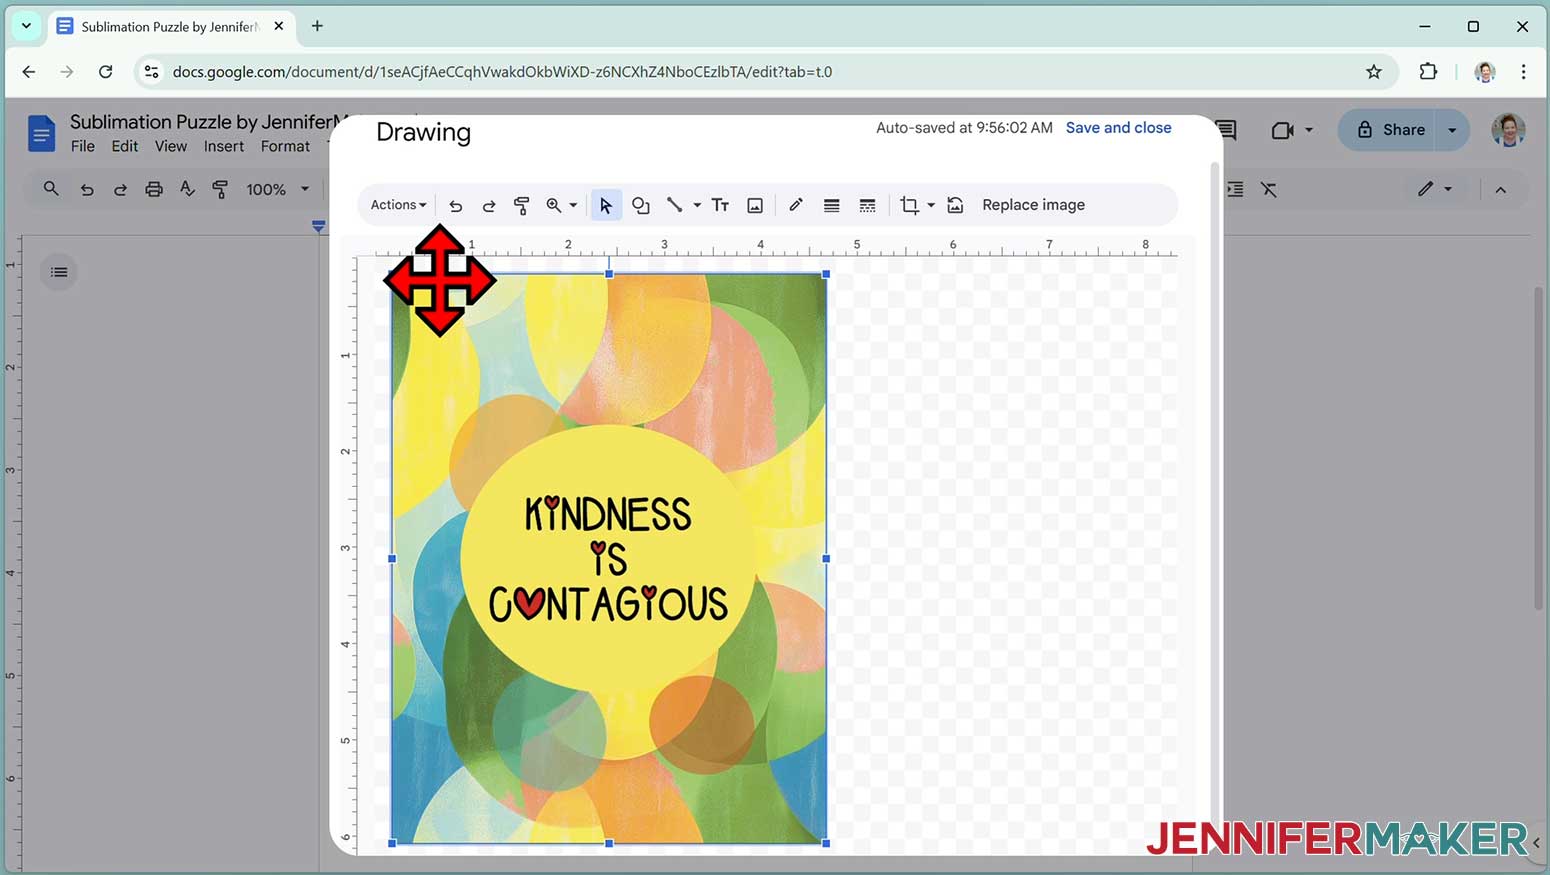Click the bottom-right image resize handle

826,843
